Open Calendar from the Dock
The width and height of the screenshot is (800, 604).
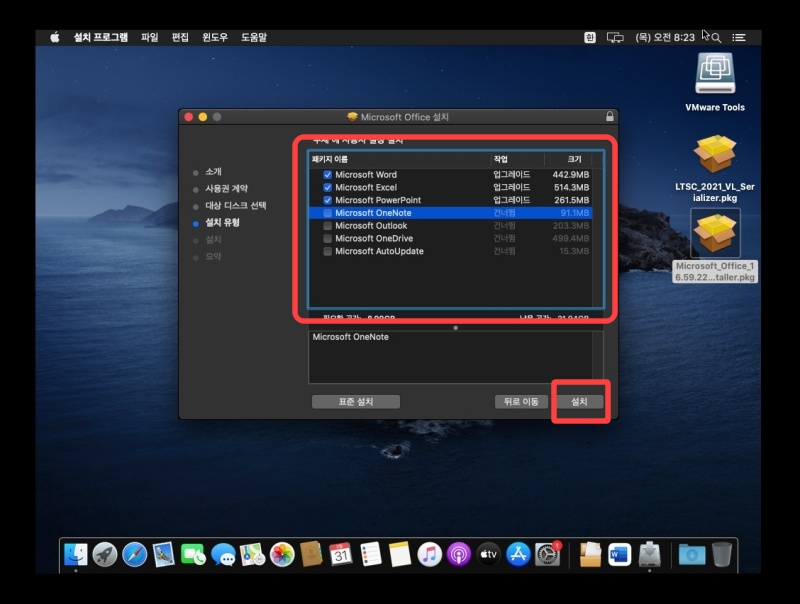point(341,555)
